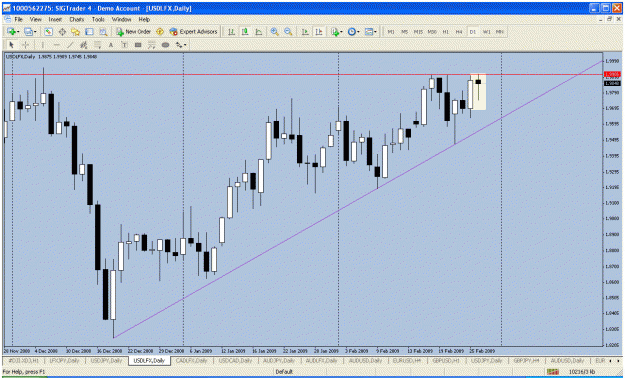625x378 pixels.
Task: Open the Indicators dropdown arrow
Action: coord(341,32)
